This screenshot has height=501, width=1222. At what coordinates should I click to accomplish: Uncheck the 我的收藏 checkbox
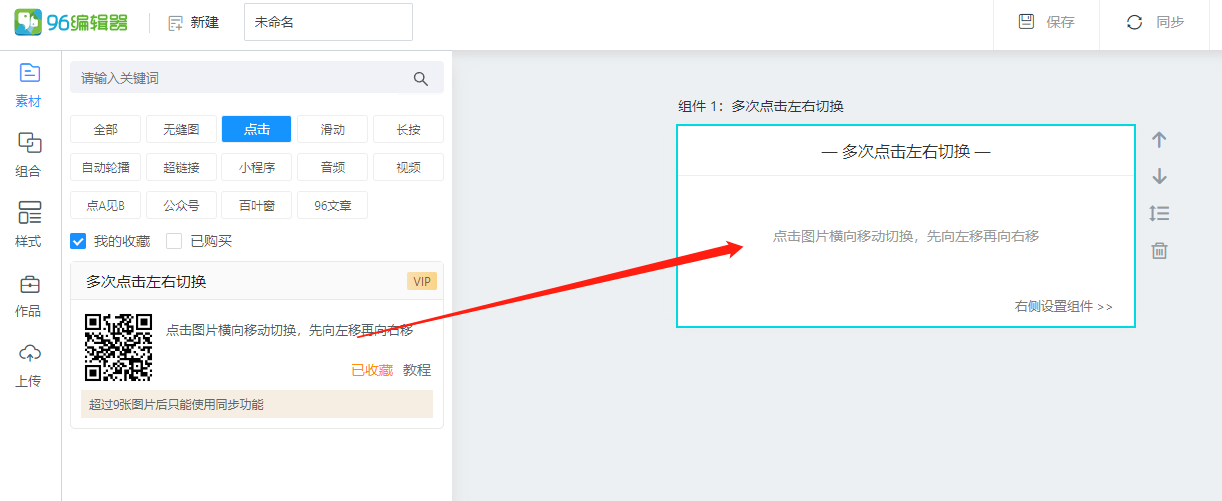point(78,241)
